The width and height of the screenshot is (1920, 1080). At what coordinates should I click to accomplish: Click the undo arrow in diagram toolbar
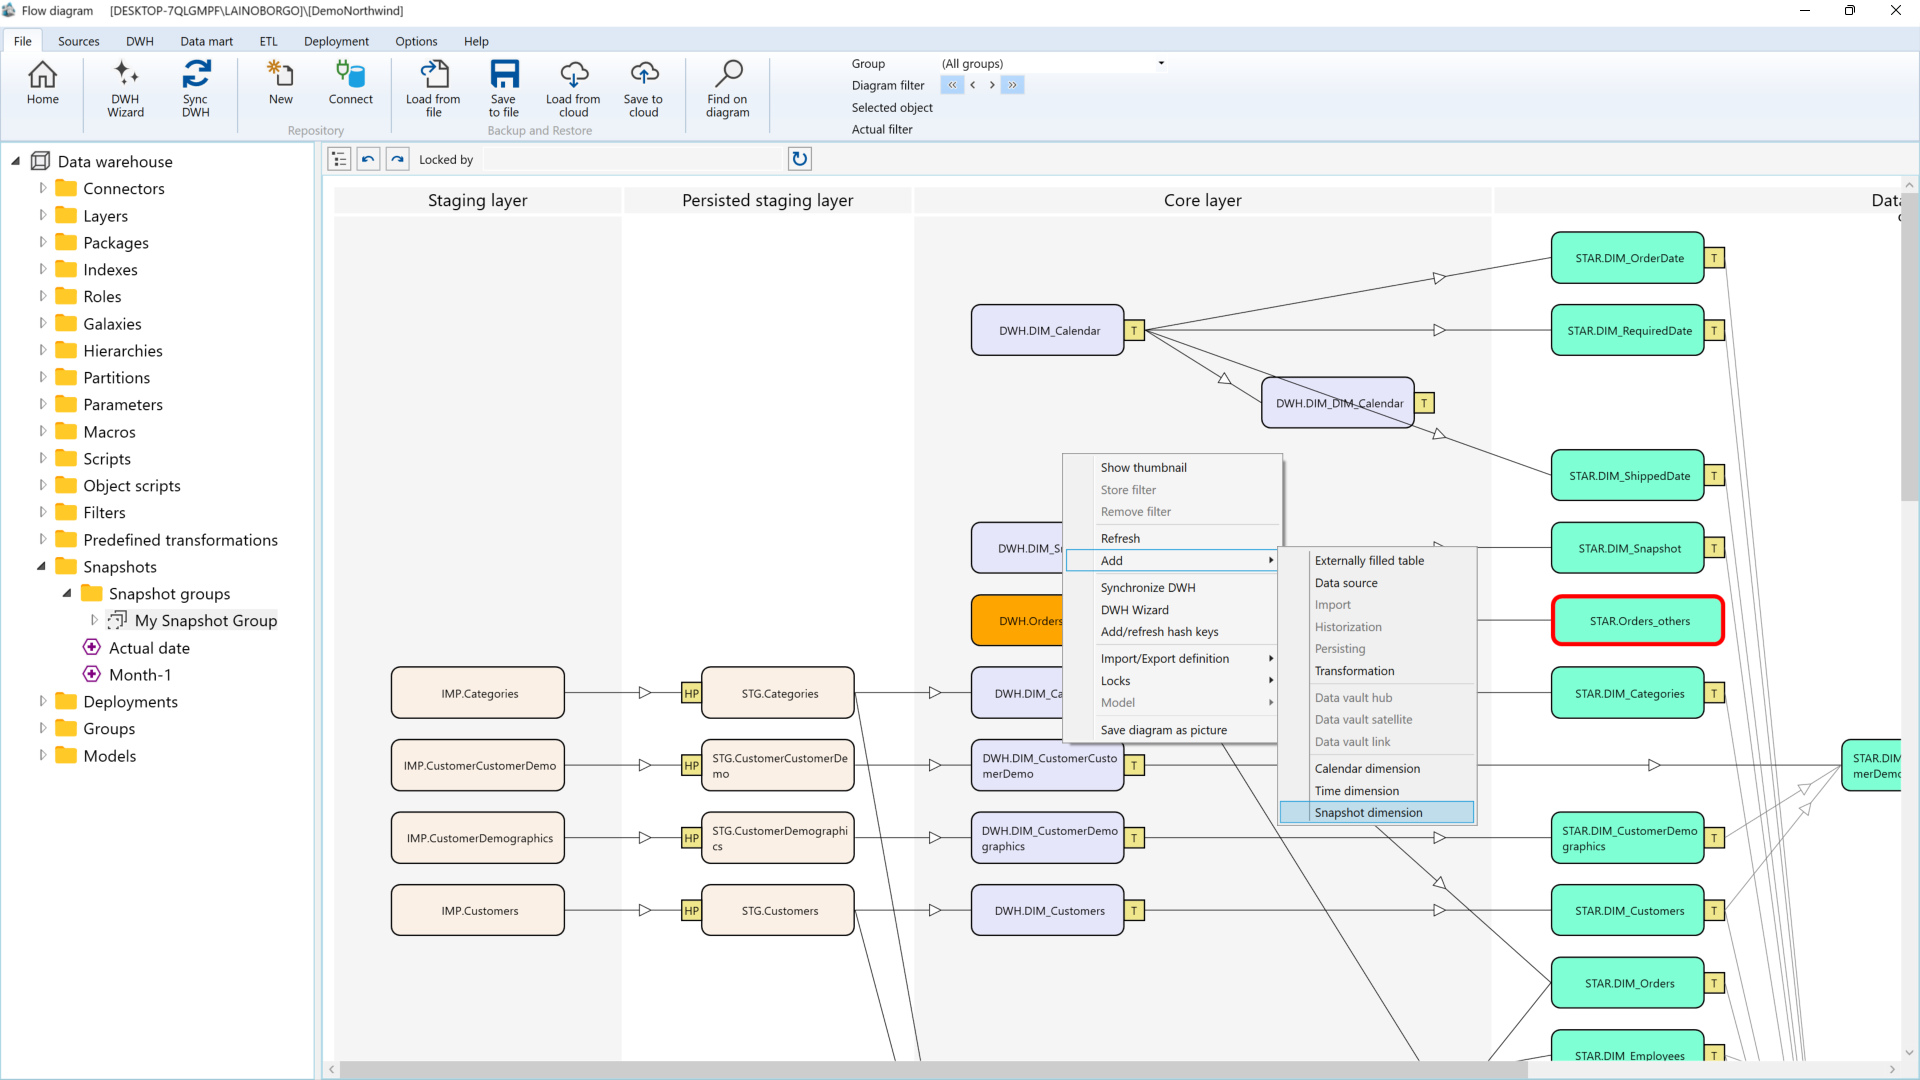(368, 159)
